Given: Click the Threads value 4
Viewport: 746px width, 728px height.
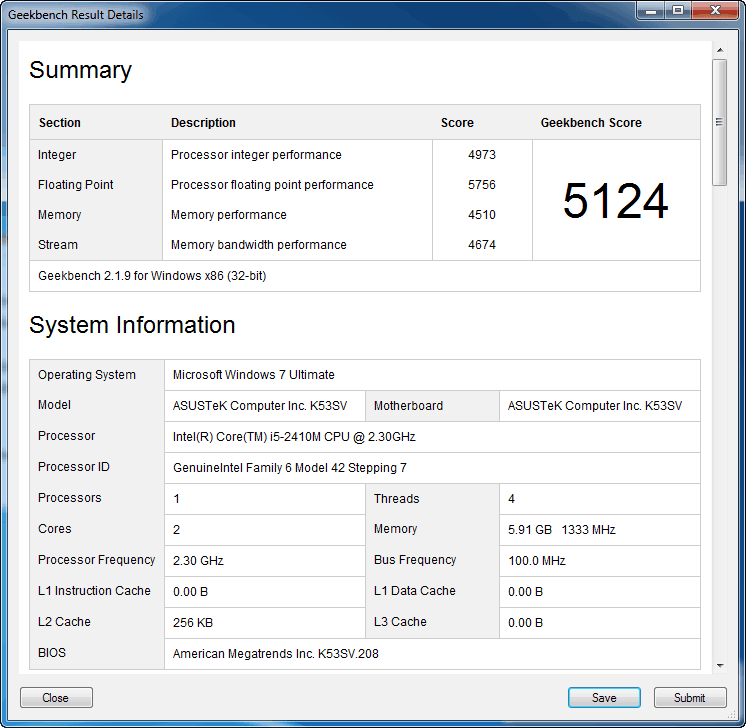Looking at the screenshot, I should click(511, 499).
